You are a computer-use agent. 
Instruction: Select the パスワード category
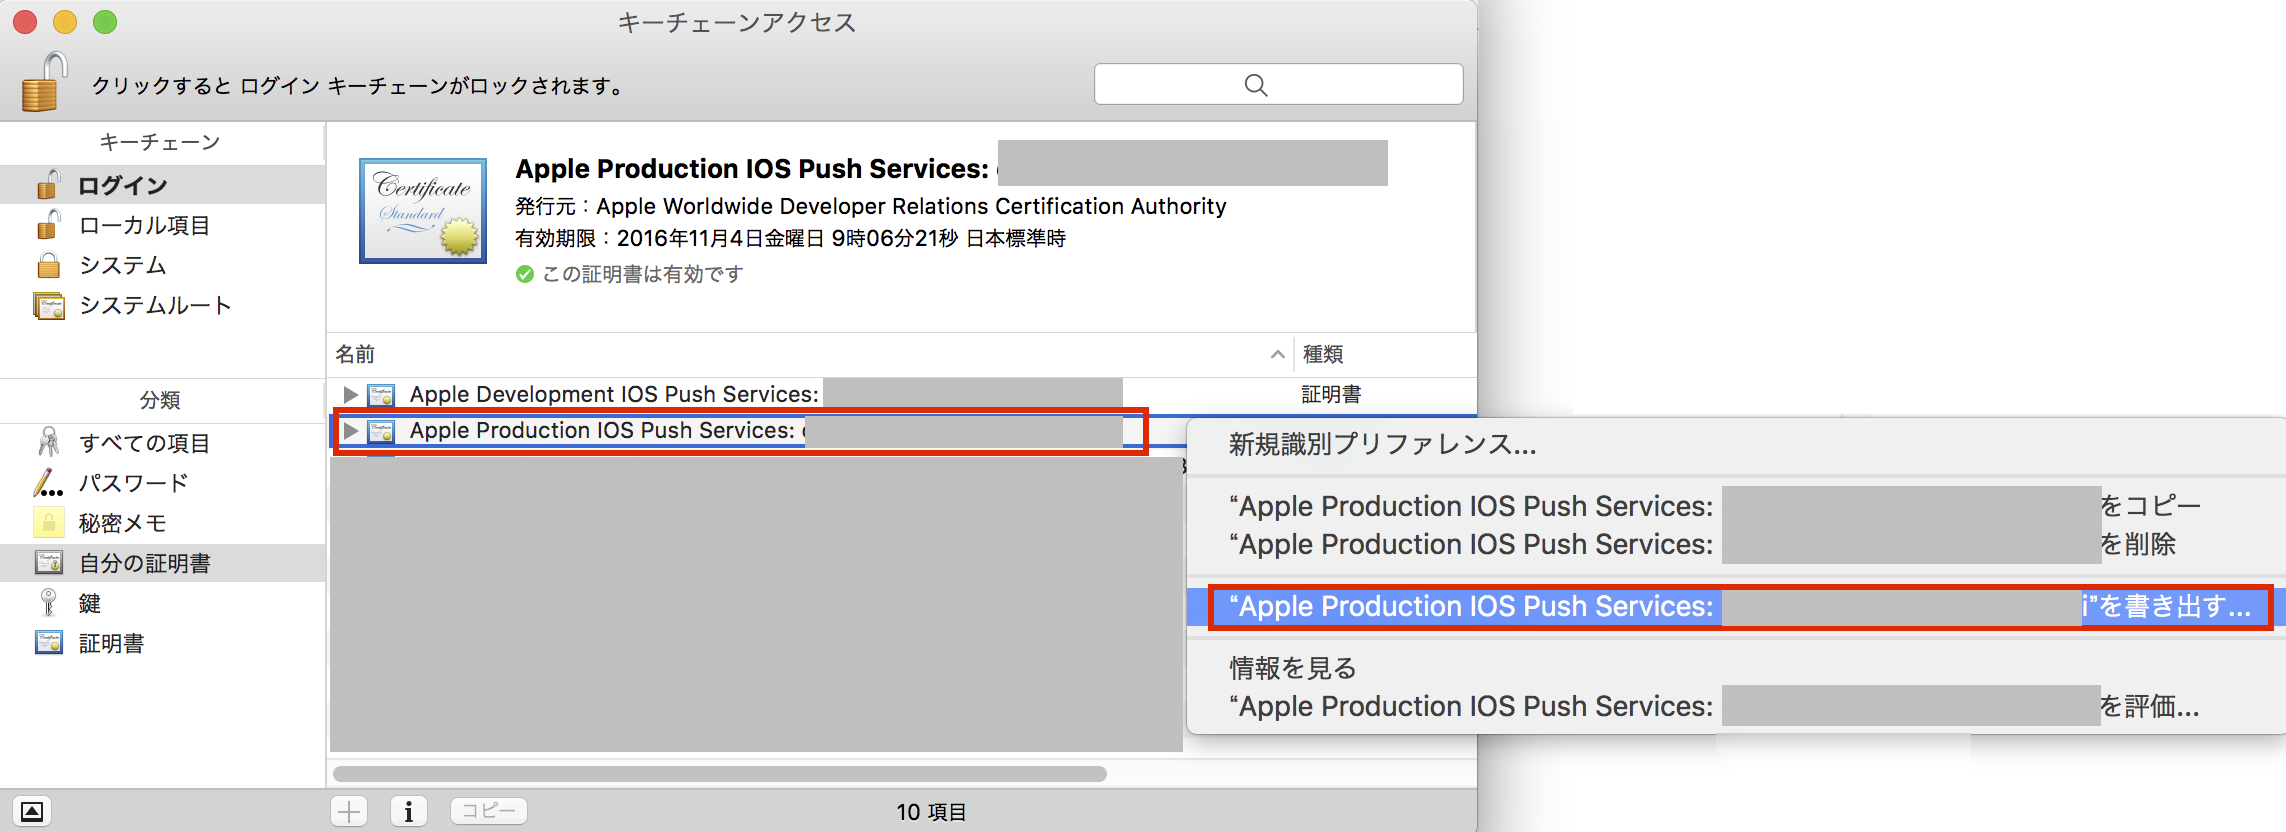pyautogui.click(x=133, y=483)
